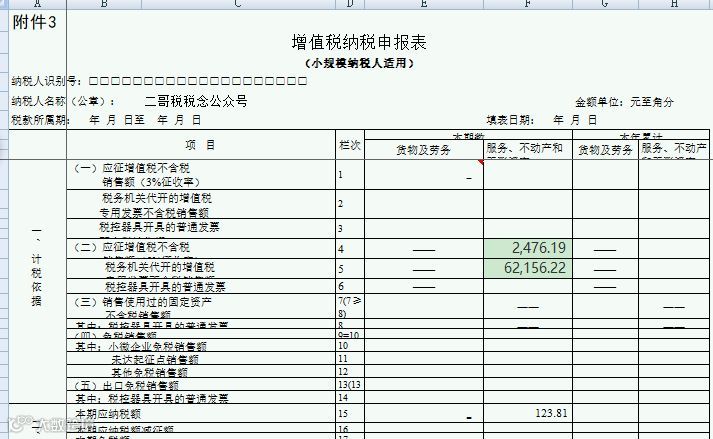Select 税务机关代开的增值税 cell in row 2

(201, 204)
